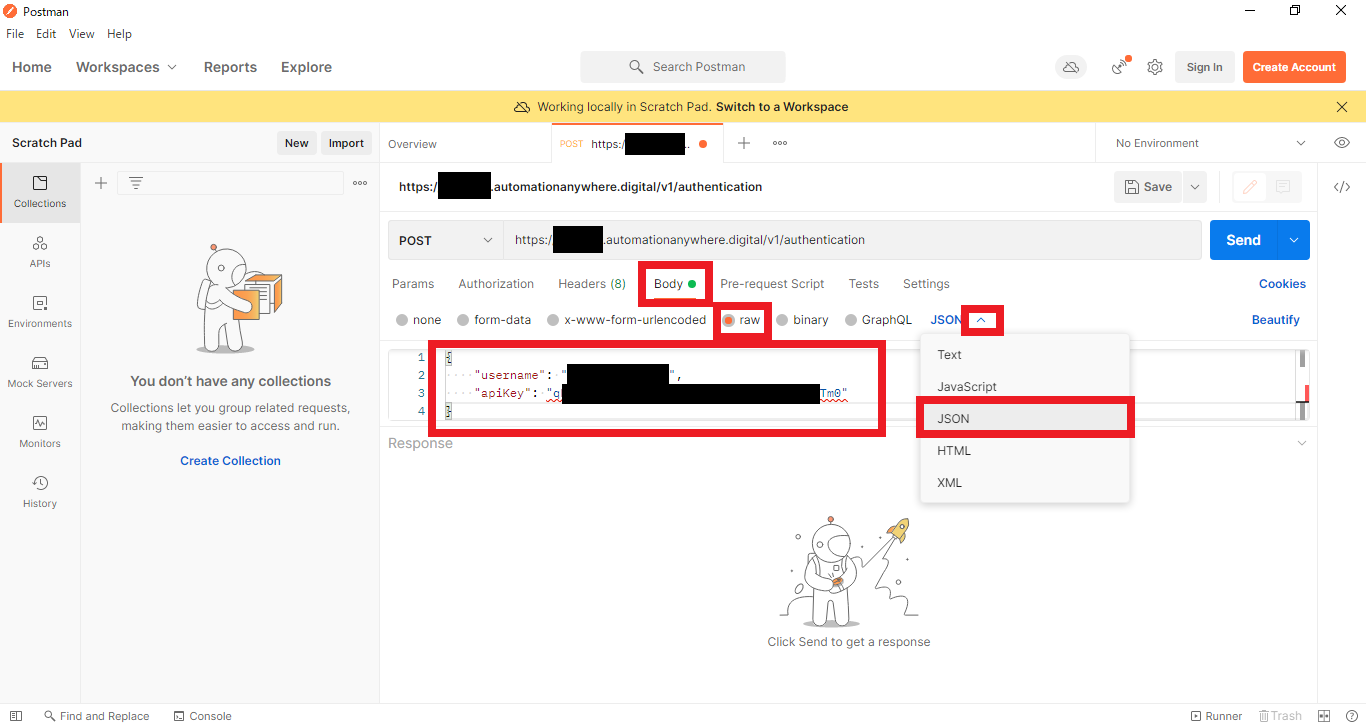Click the environment quick look eye icon

click(1342, 143)
